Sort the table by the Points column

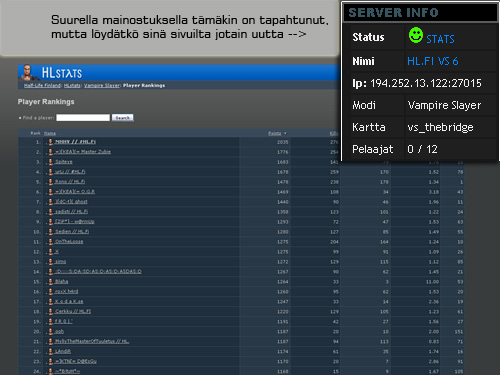pos(275,133)
